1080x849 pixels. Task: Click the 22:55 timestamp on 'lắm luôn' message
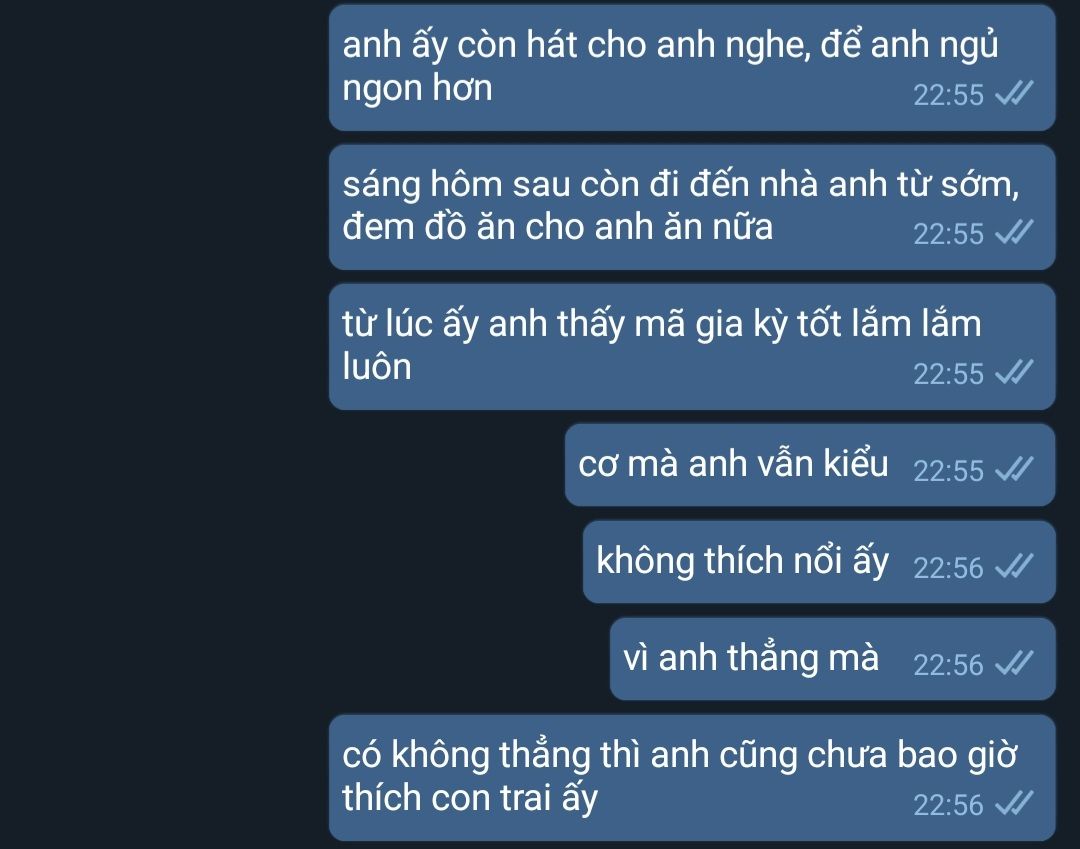[948, 374]
